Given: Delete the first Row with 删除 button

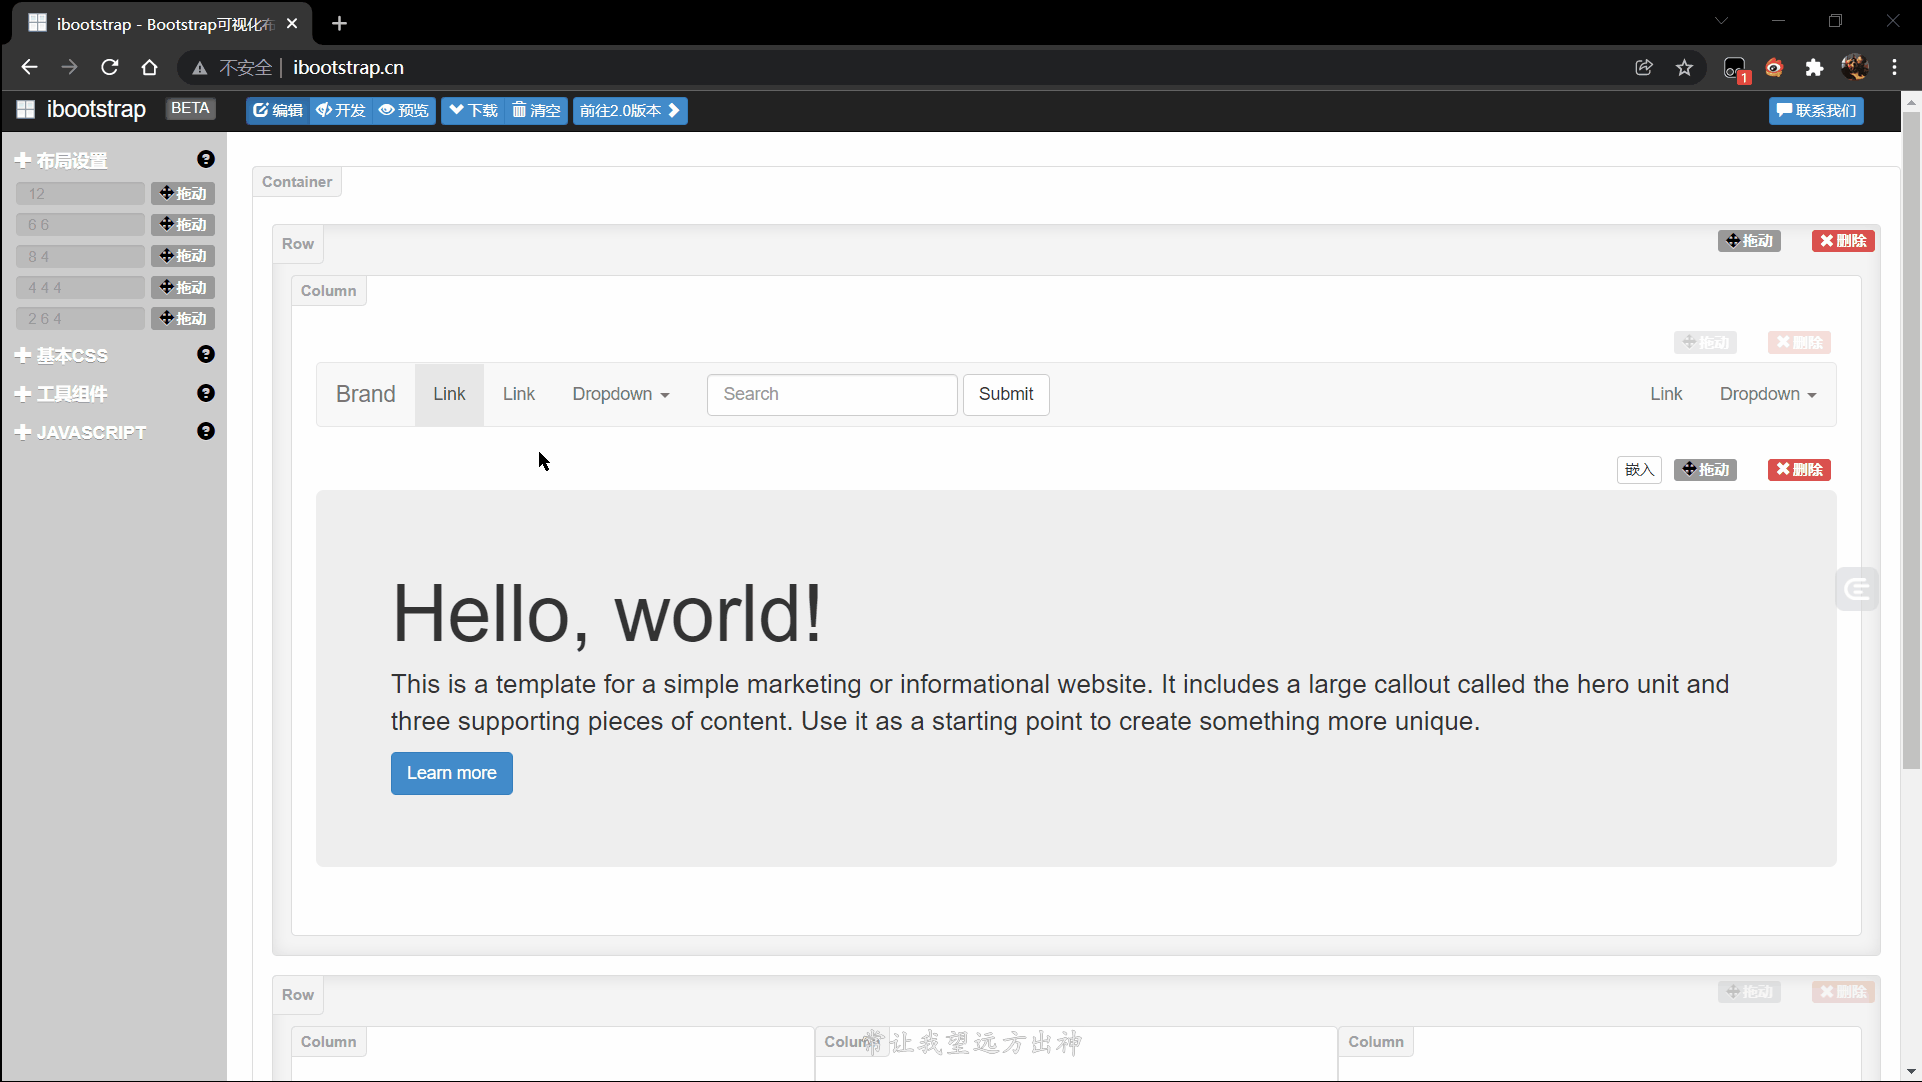Looking at the screenshot, I should [1842, 241].
